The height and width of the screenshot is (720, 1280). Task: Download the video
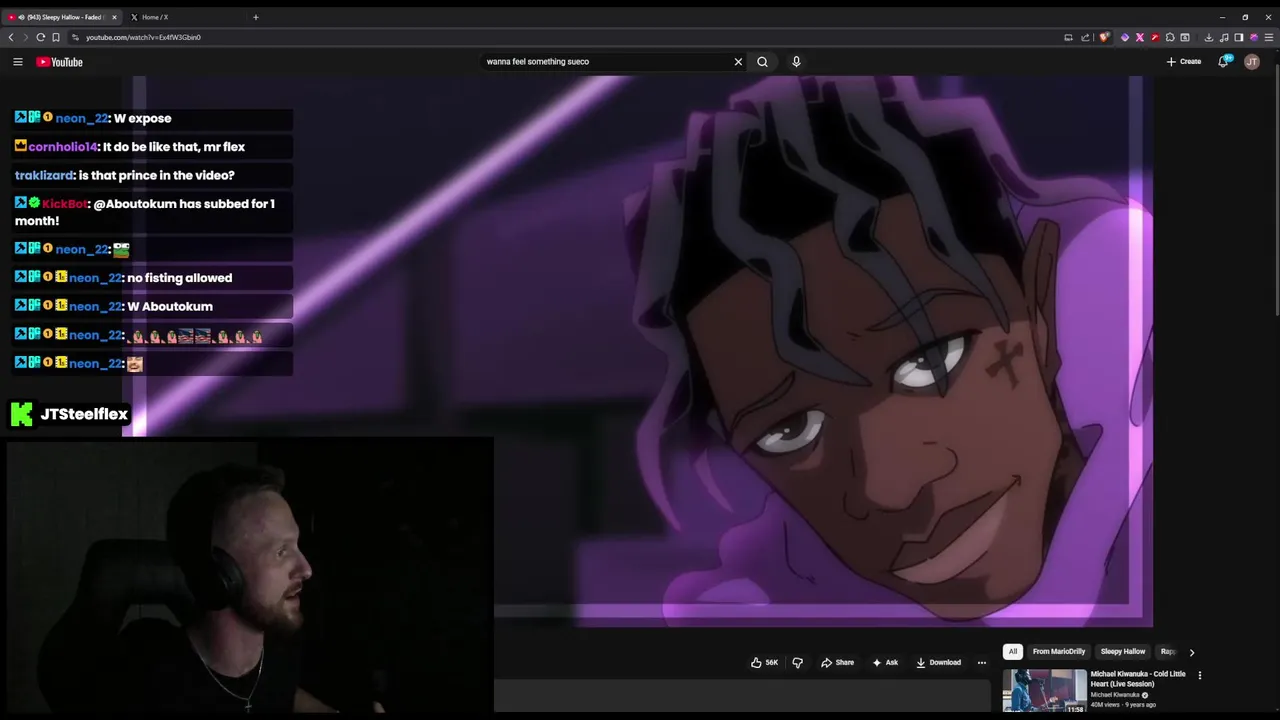[x=939, y=662]
